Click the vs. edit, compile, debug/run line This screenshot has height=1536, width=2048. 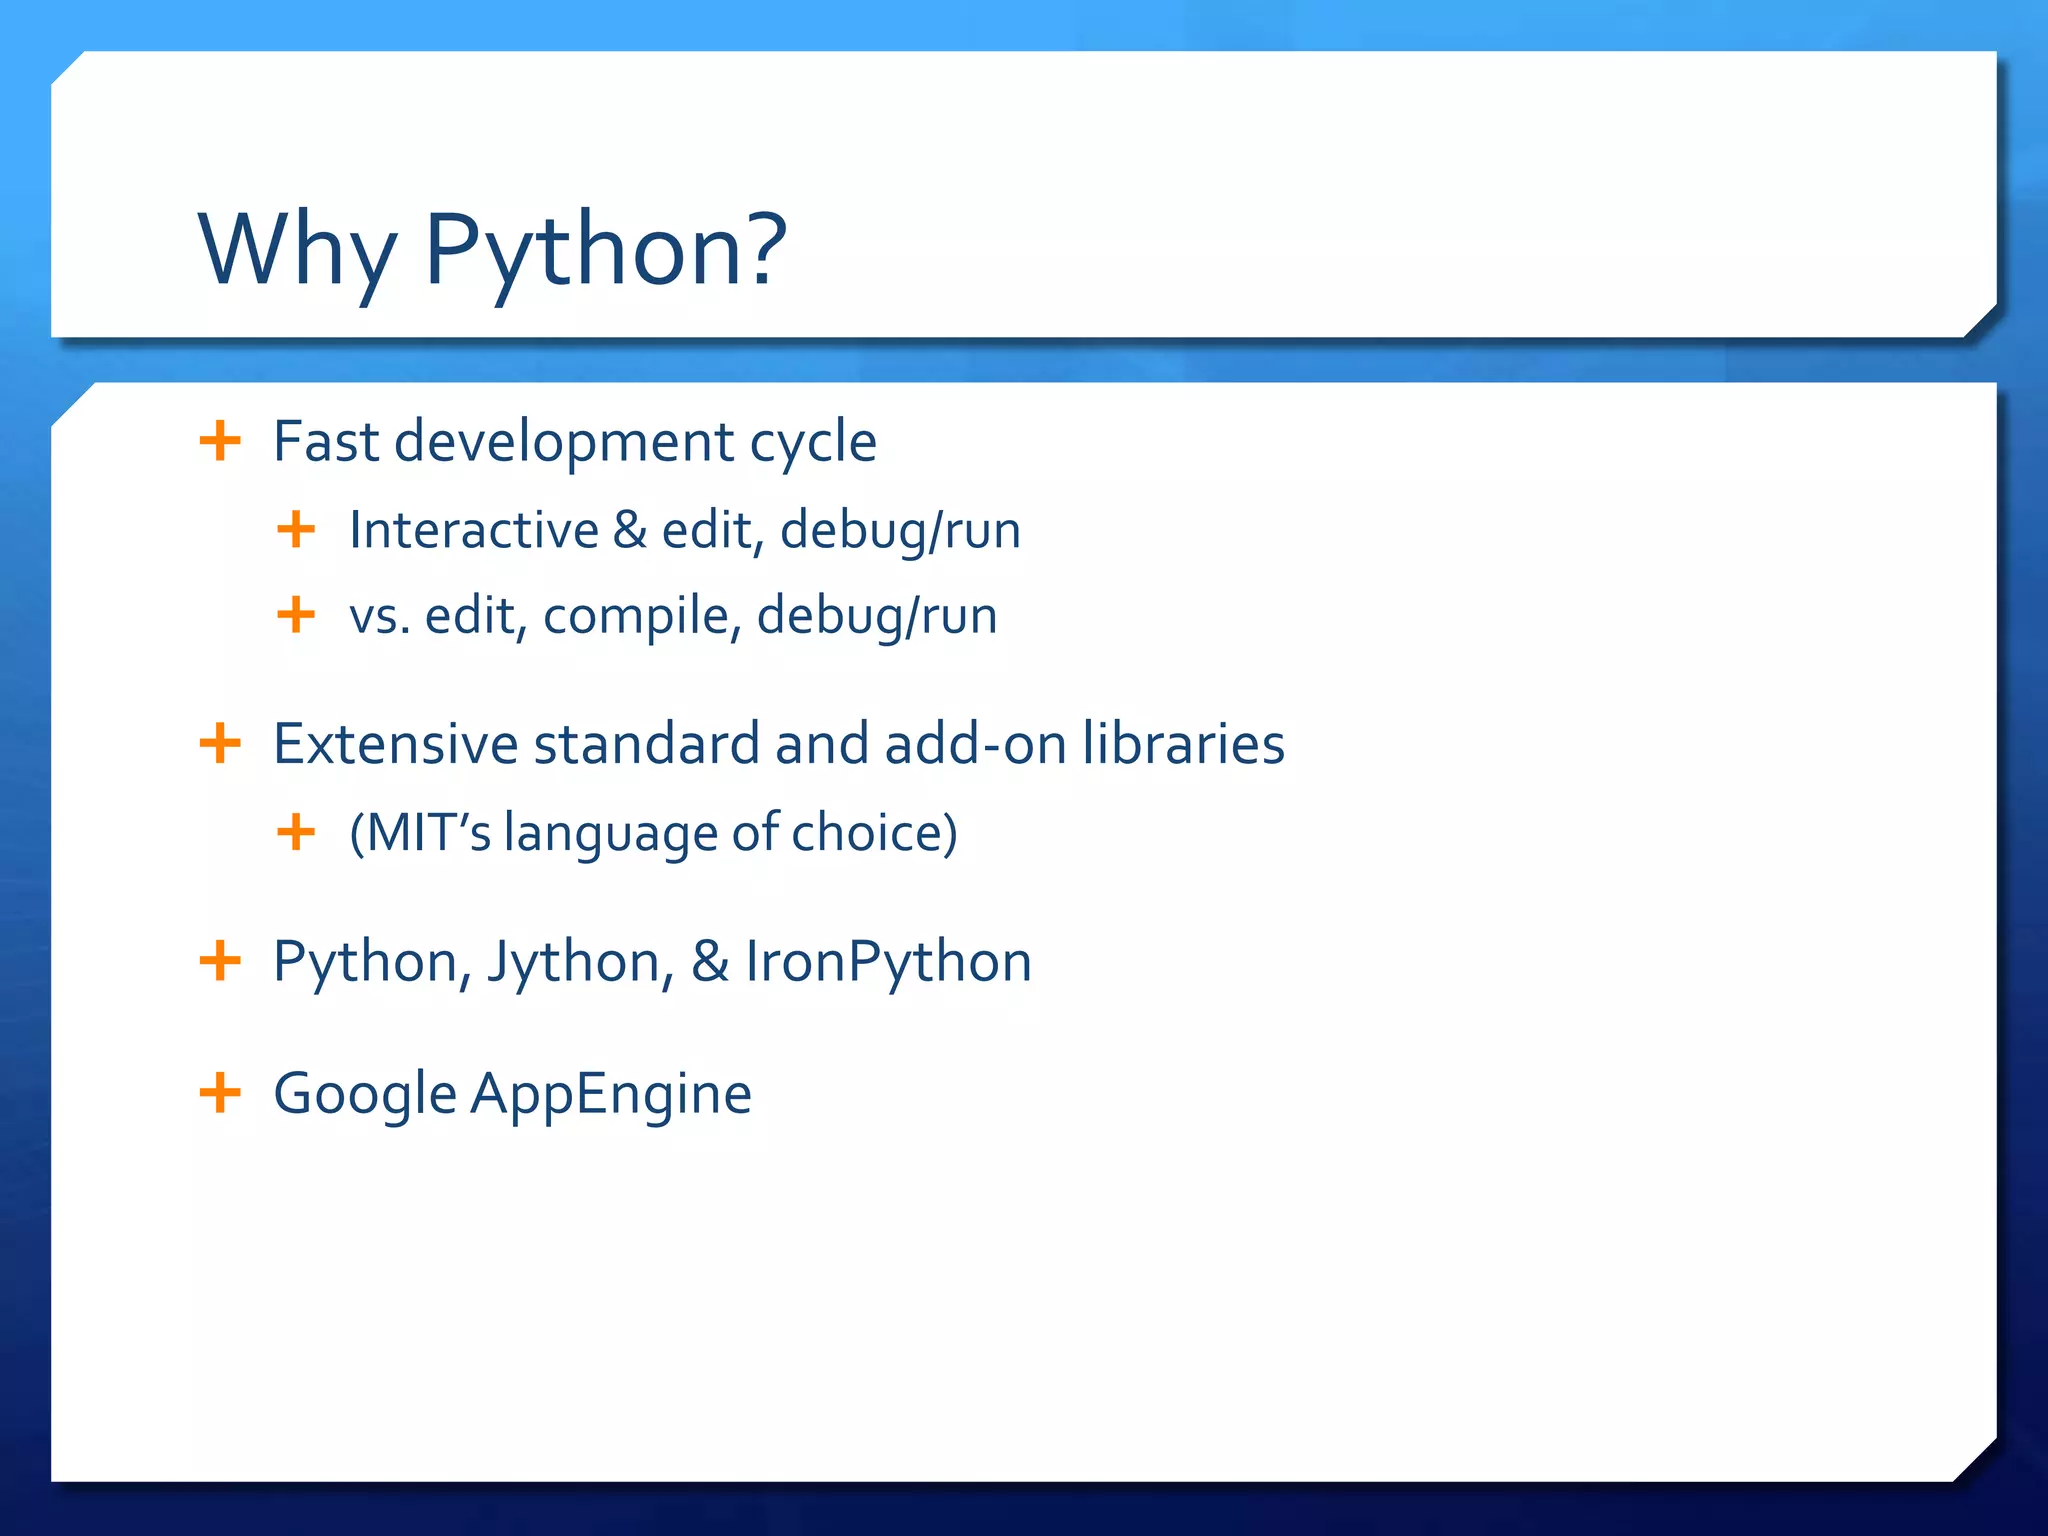point(672,616)
